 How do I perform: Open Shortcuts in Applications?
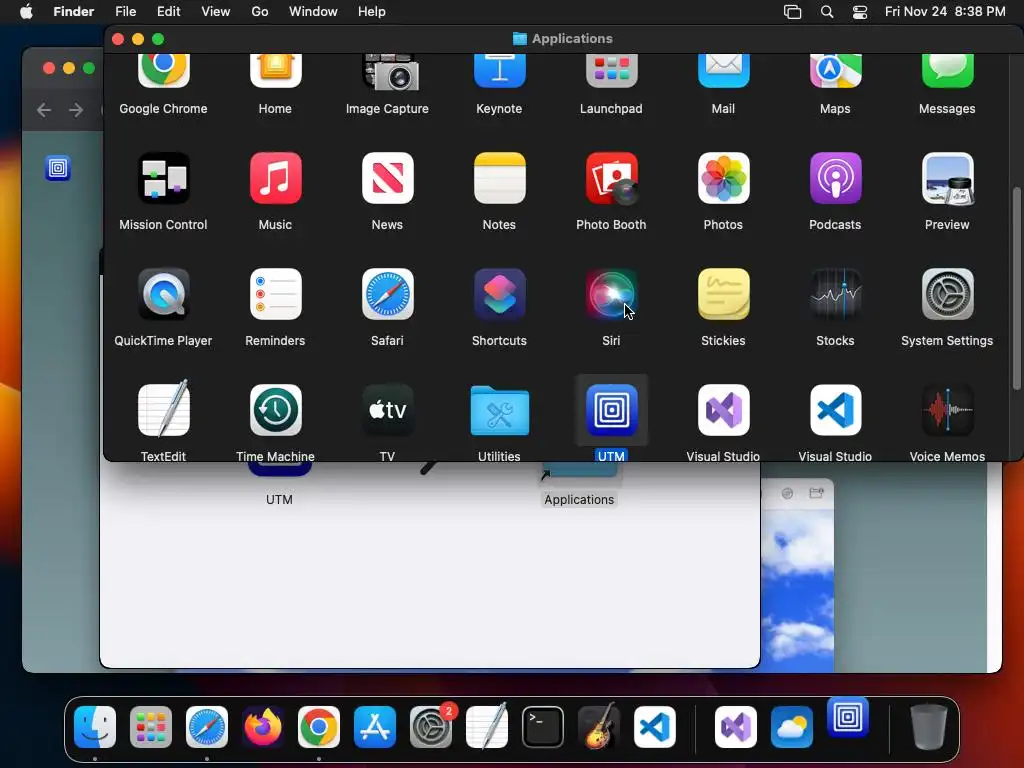[500, 295]
